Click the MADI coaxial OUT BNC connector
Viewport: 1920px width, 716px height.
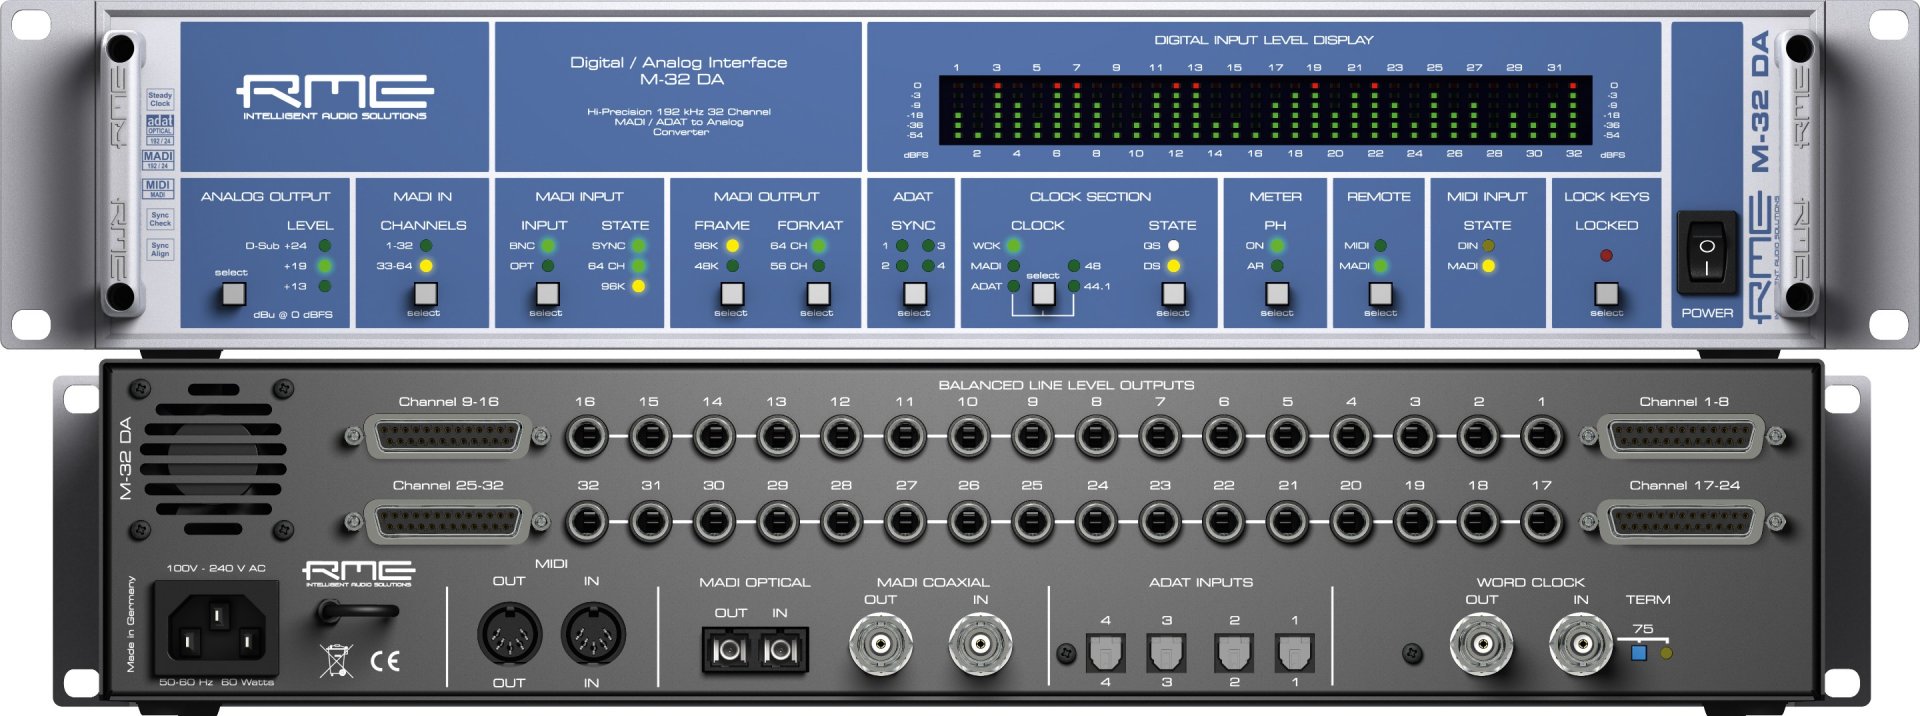click(x=881, y=644)
